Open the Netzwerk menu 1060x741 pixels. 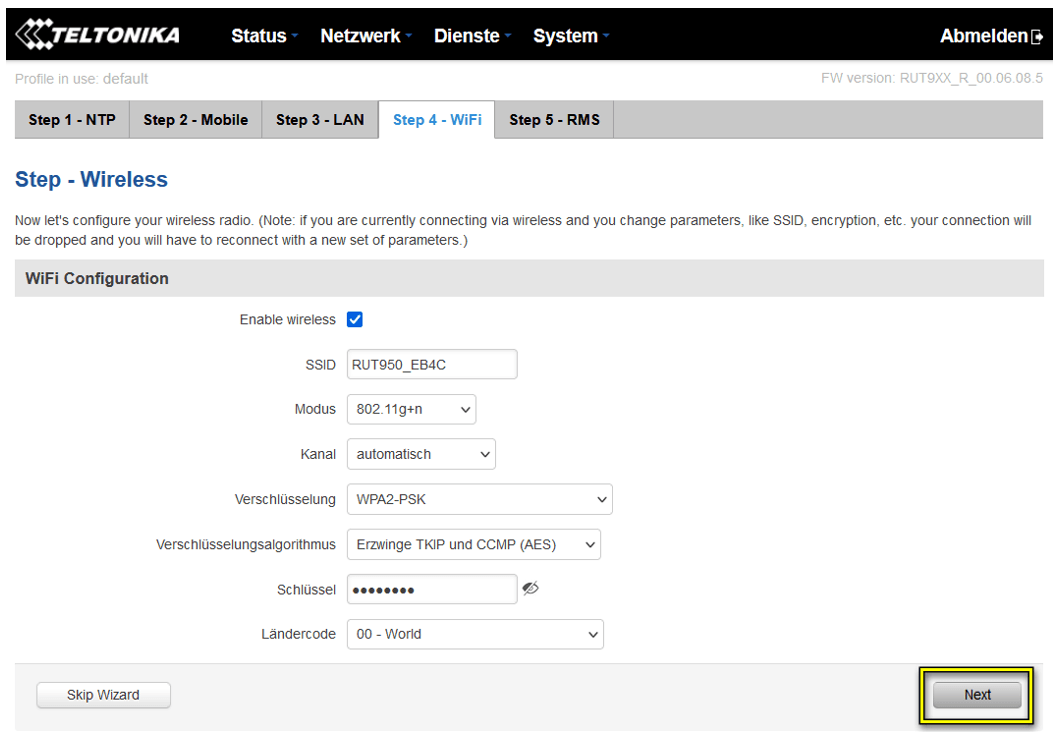pos(366,36)
